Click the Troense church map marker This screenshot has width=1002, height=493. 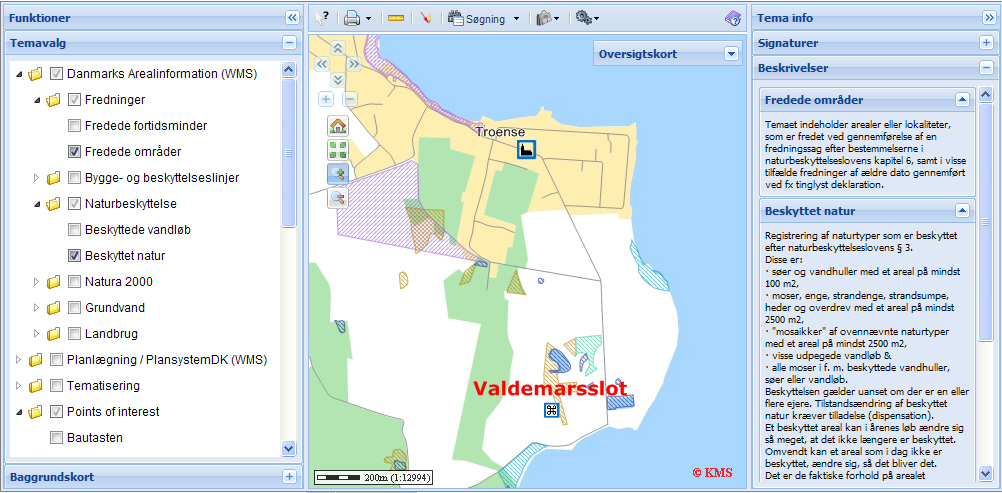pos(526,150)
